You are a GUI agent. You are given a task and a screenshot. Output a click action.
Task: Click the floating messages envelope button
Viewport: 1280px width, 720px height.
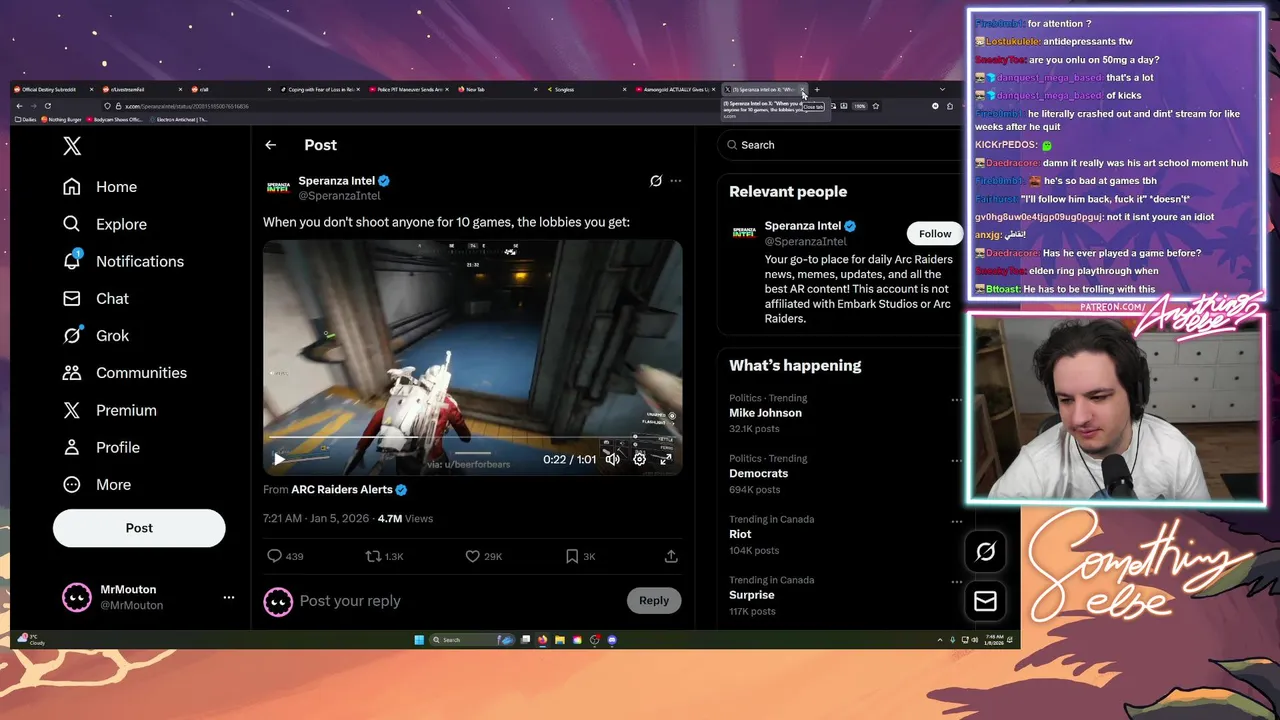985,600
